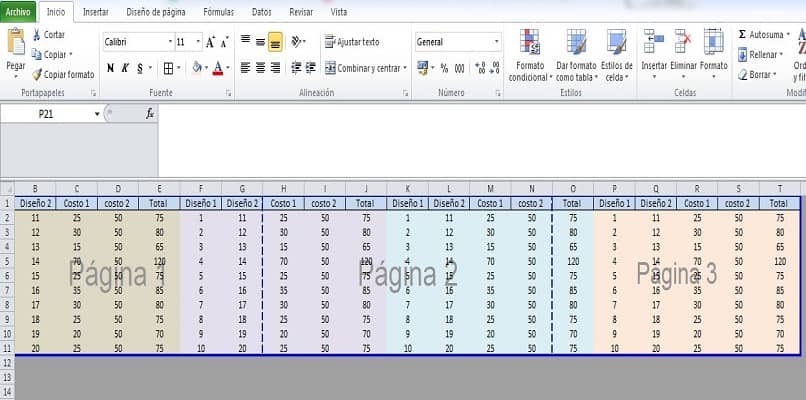This screenshot has width=806, height=400.
Task: Click Autosuma sigma button
Action: [764, 35]
